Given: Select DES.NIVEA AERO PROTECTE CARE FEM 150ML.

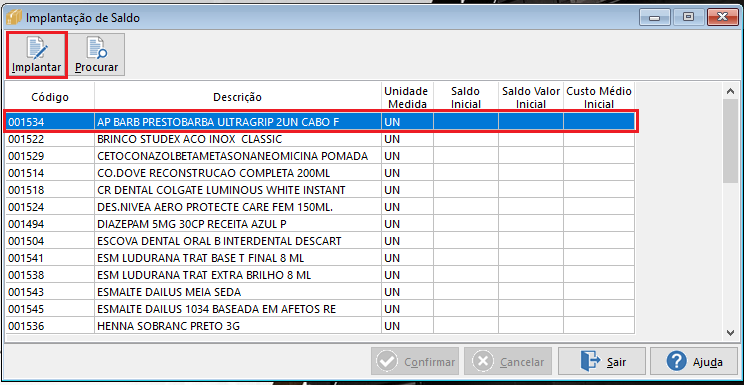Looking at the screenshot, I should pos(320,207).
